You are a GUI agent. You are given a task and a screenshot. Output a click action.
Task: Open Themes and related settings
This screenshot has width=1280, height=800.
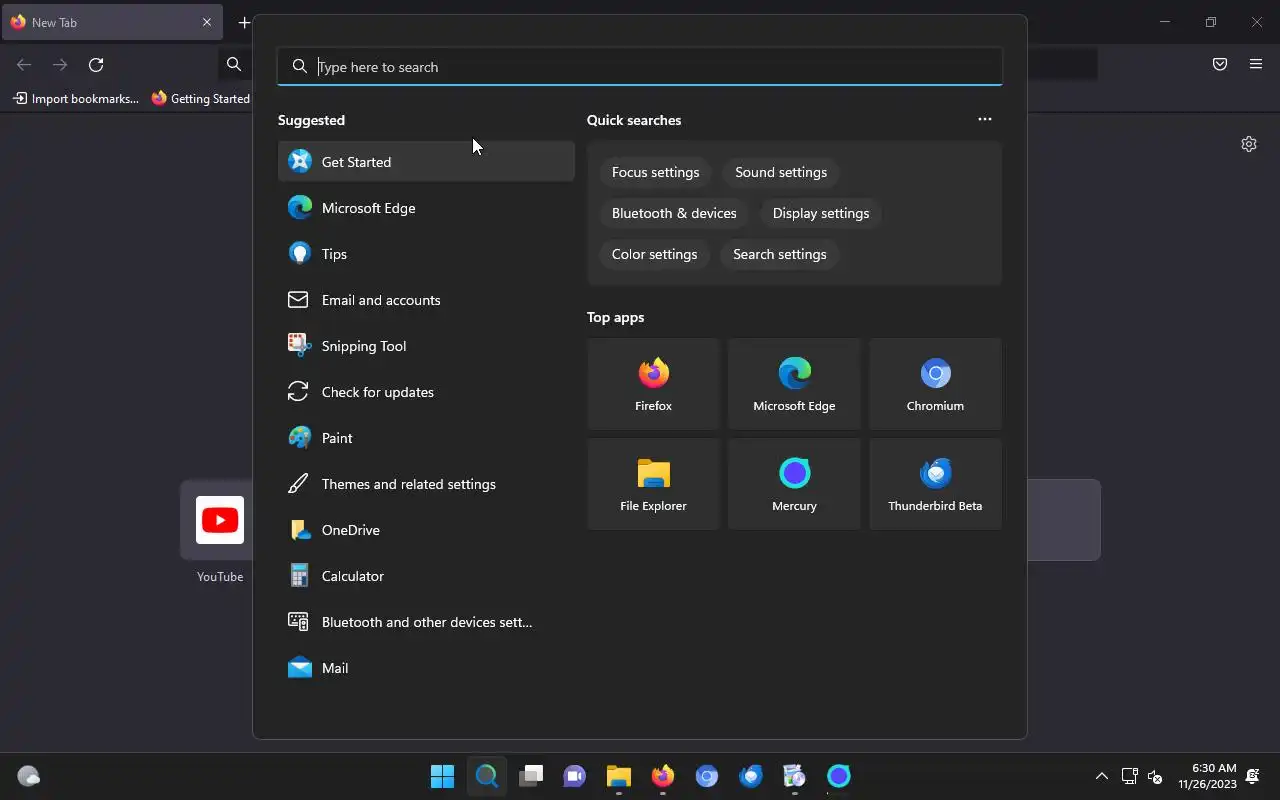[x=426, y=484]
